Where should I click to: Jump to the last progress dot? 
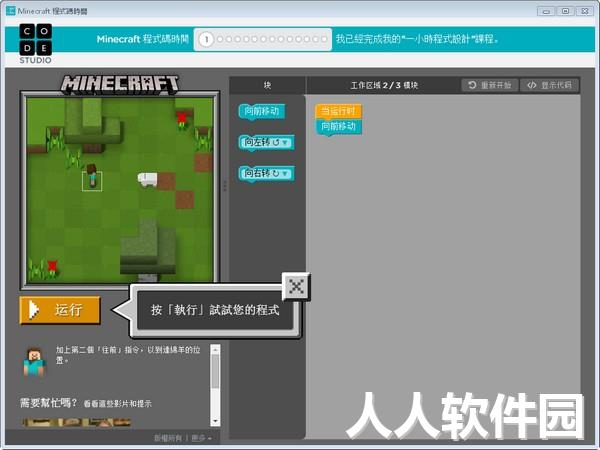pyautogui.click(x=324, y=39)
